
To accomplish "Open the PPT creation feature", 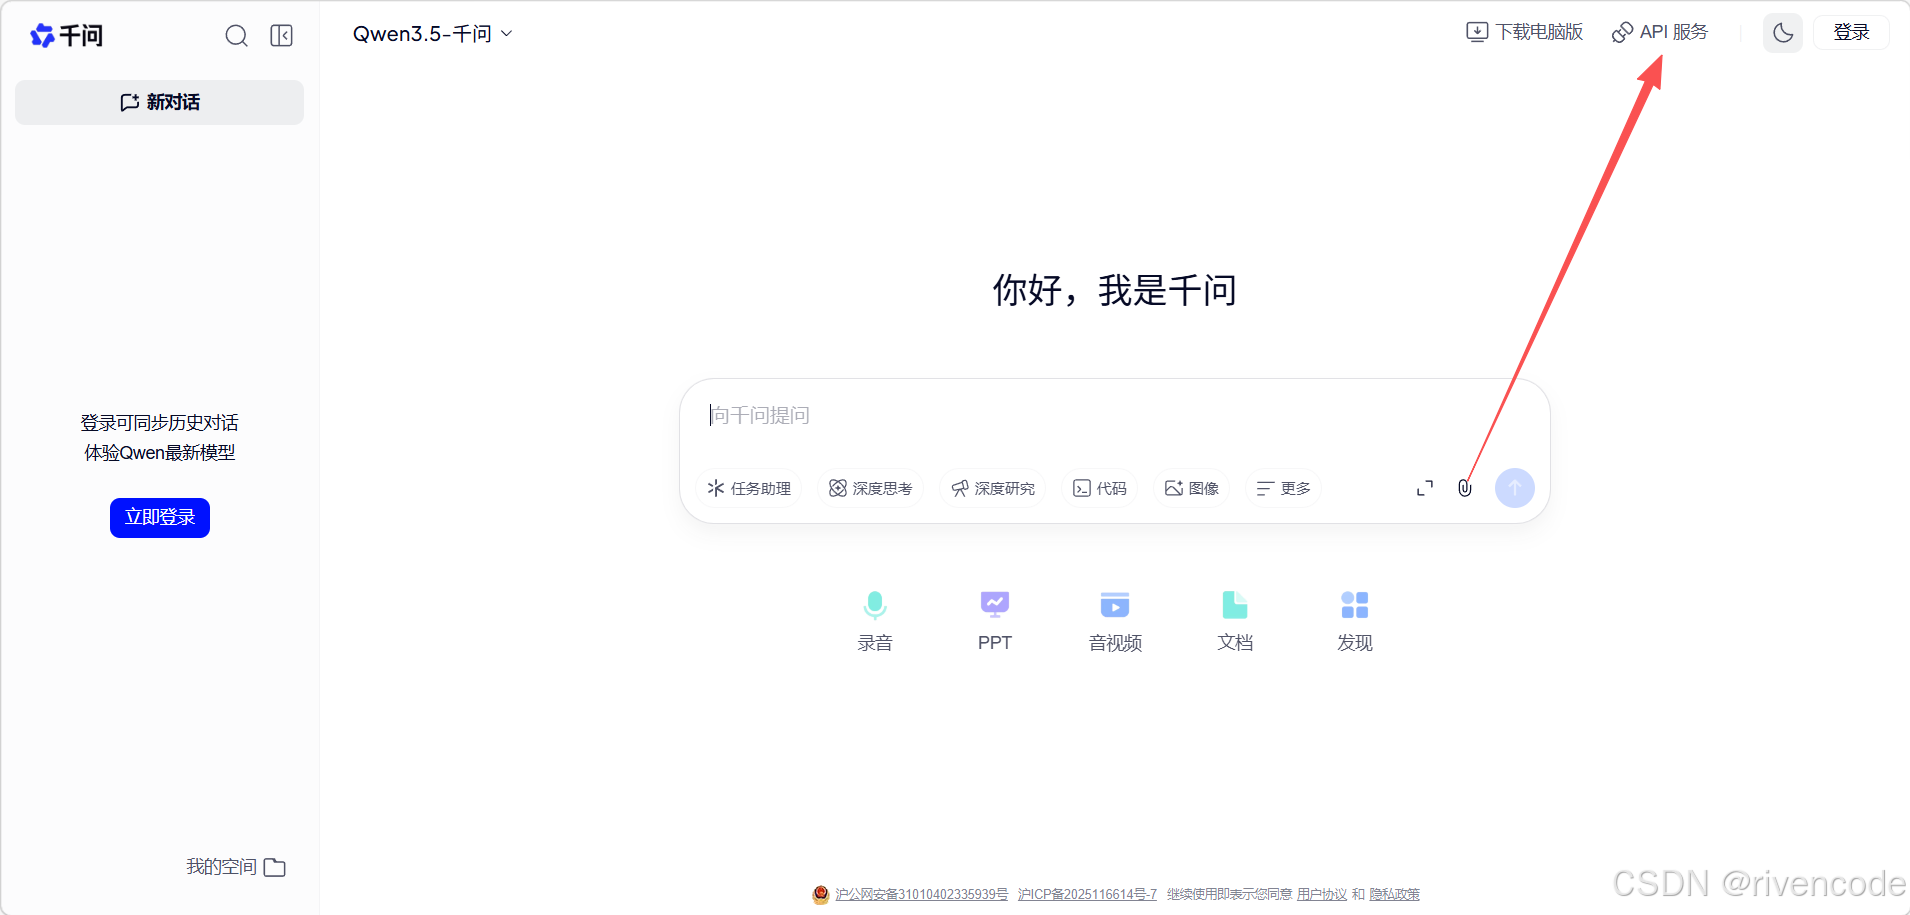I will [x=994, y=618].
